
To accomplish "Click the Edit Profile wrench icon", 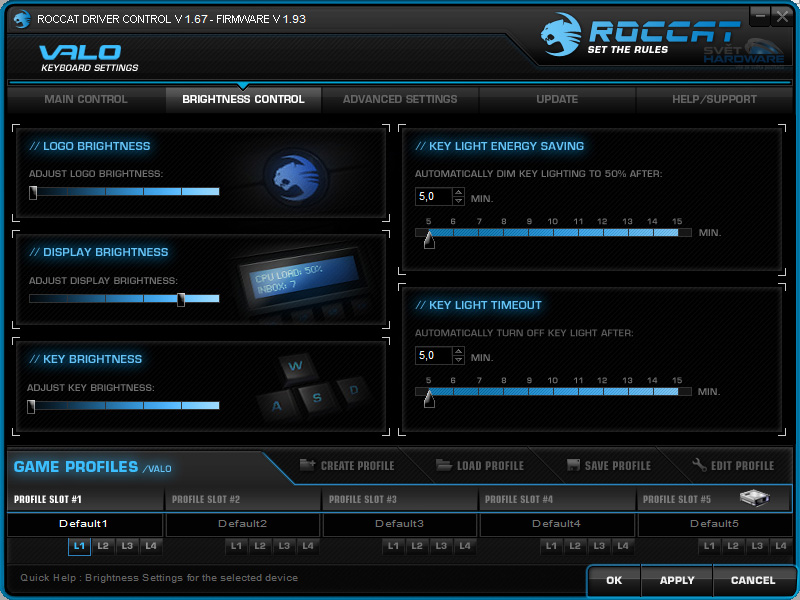I will (699, 465).
